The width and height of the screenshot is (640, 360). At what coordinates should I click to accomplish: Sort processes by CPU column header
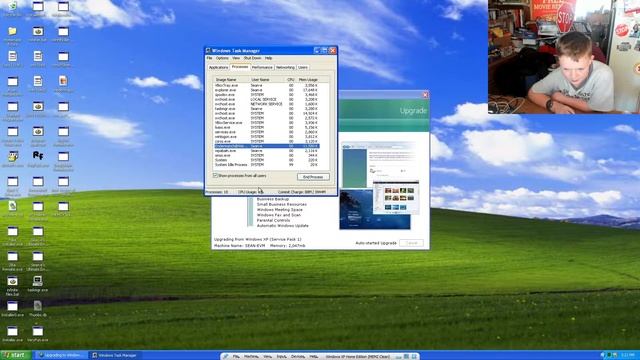pyautogui.click(x=290, y=80)
